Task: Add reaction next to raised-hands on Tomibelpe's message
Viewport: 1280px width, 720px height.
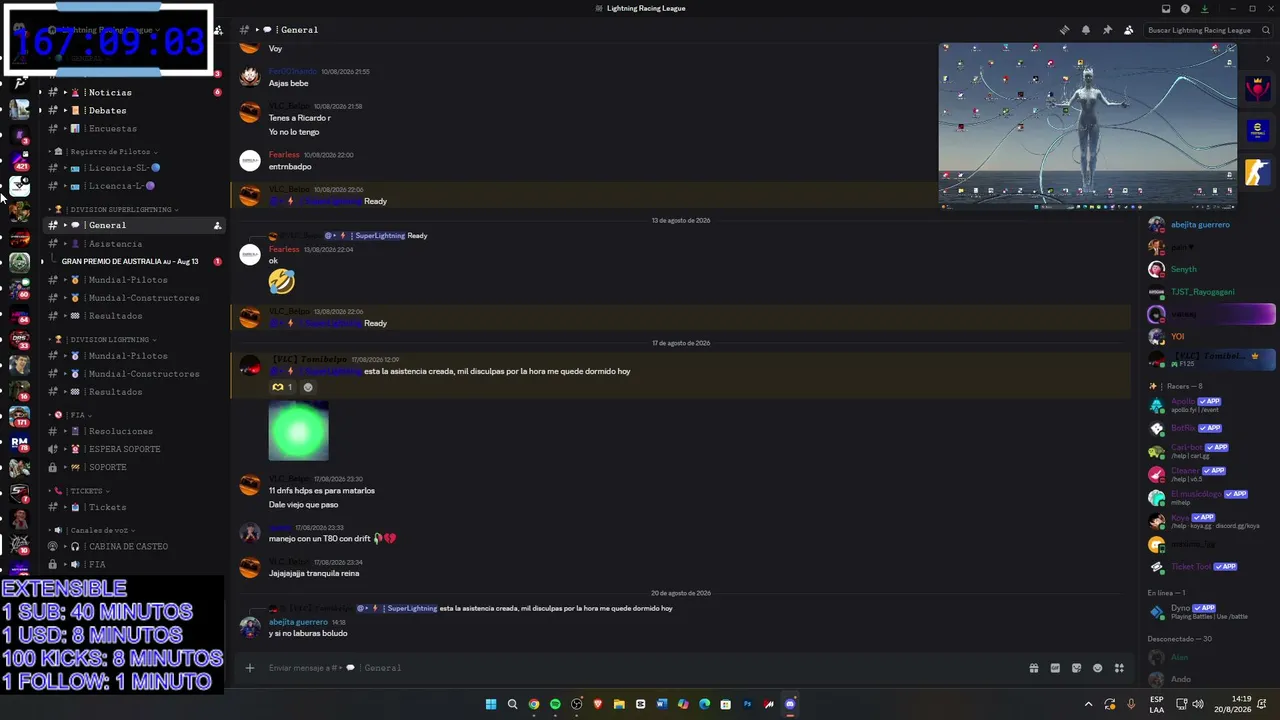Action: tap(308, 387)
